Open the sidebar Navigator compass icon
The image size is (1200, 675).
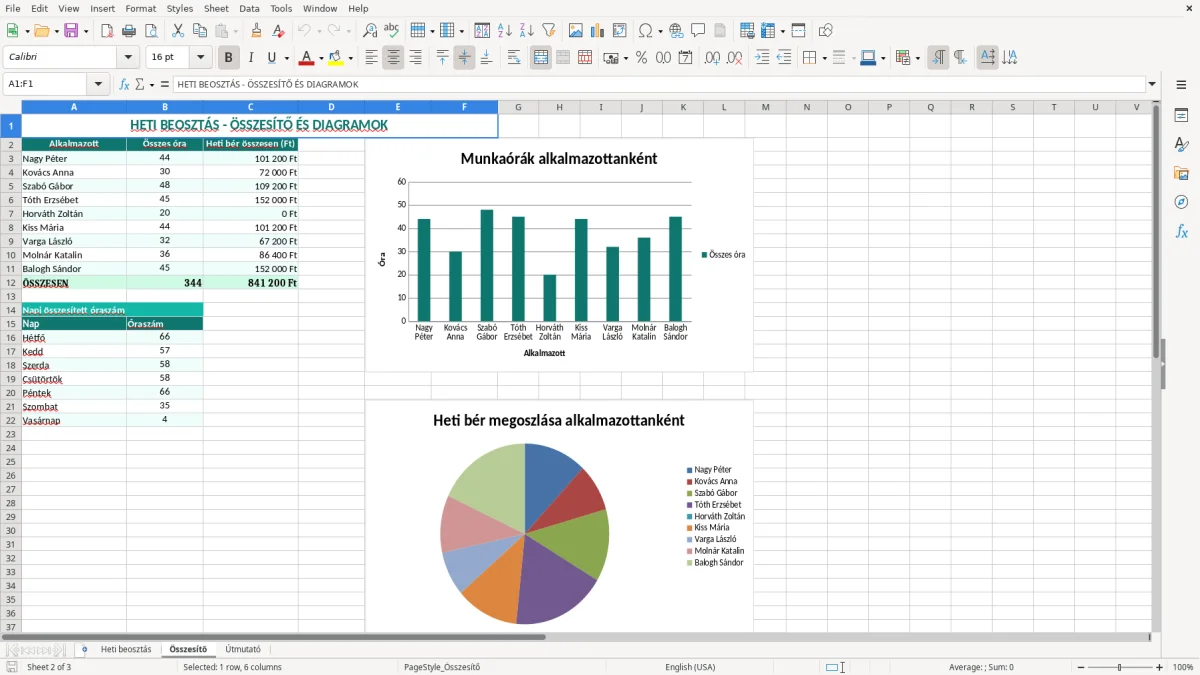pyautogui.click(x=1181, y=203)
